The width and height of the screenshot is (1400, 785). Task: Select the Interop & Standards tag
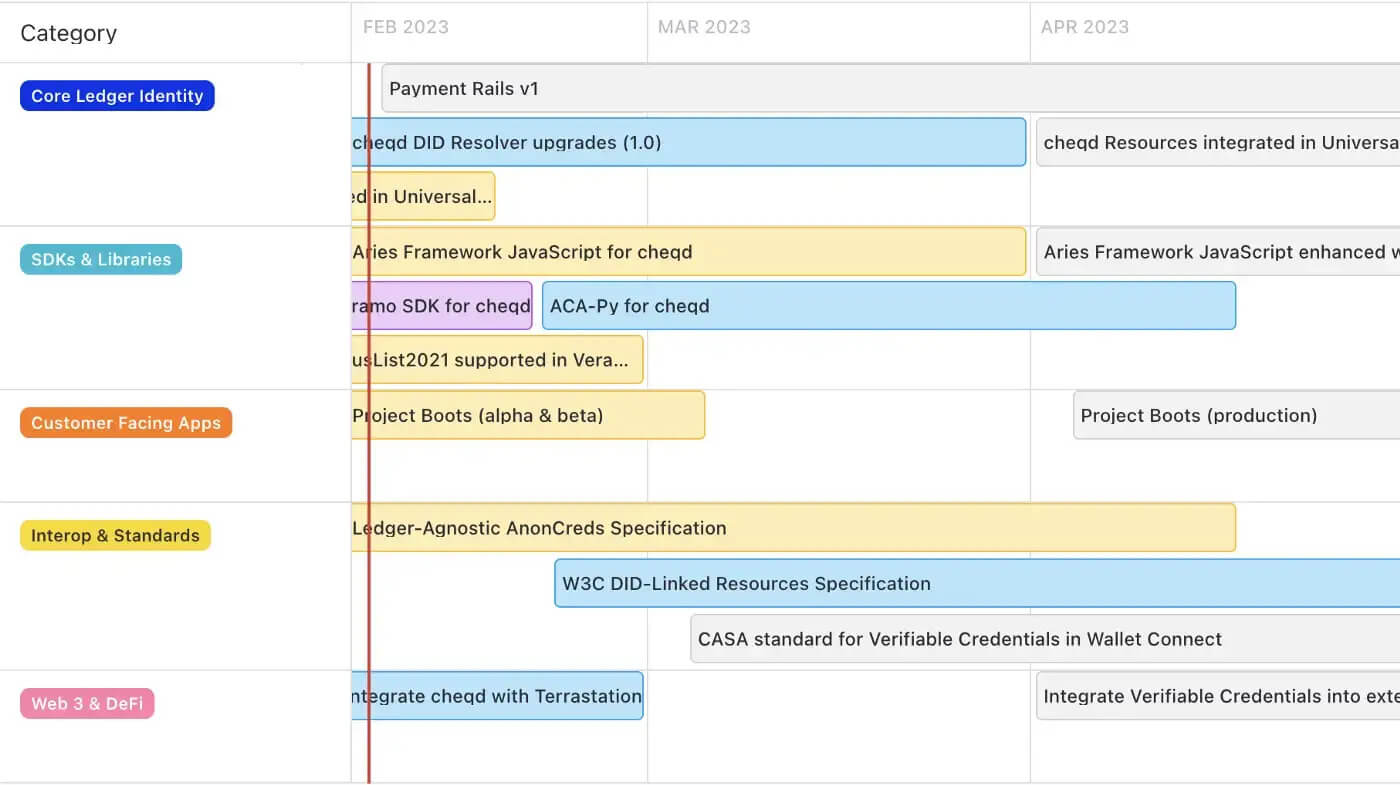[x=115, y=536]
